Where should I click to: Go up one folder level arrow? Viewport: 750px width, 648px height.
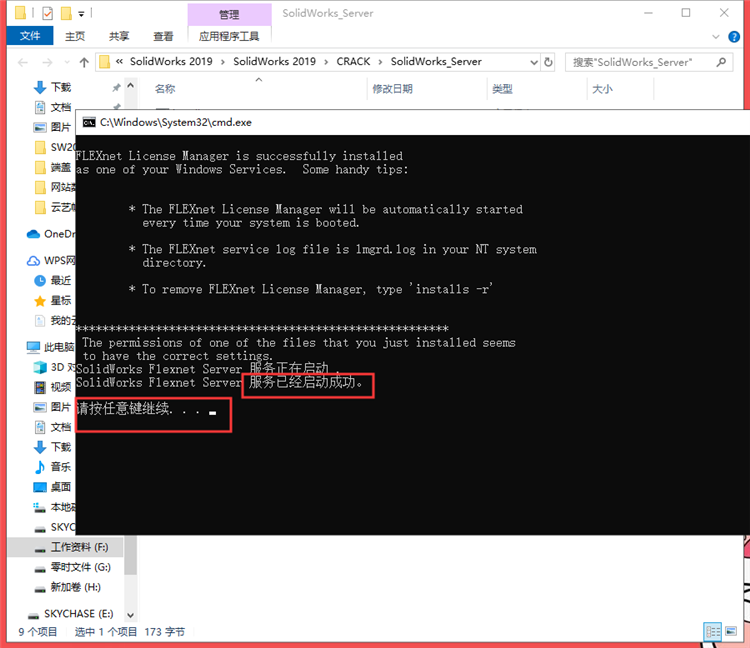click(84, 63)
